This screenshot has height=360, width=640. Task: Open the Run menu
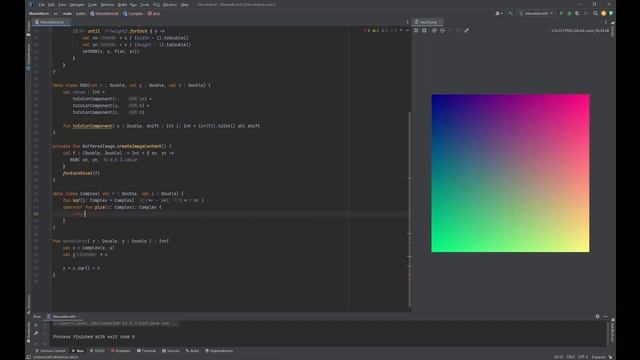click(x=133, y=4)
